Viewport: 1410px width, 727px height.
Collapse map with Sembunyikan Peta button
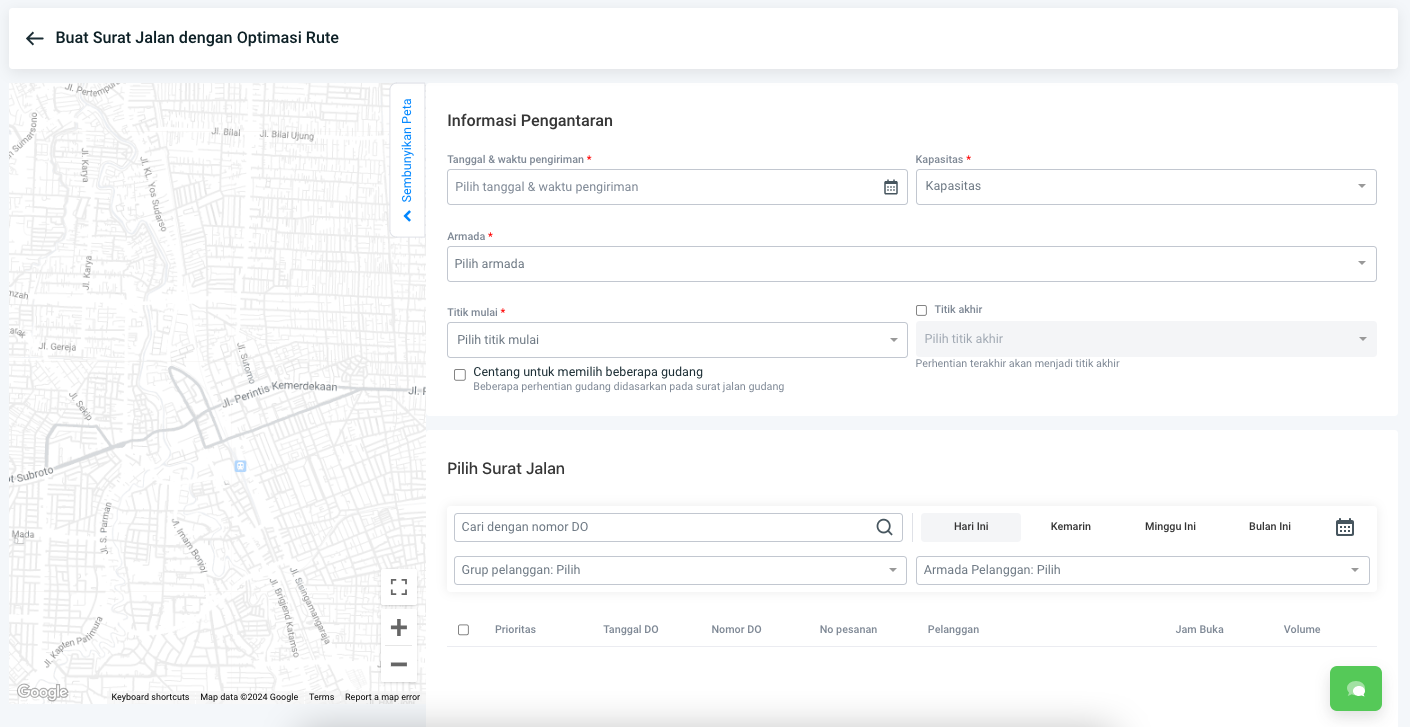click(407, 160)
